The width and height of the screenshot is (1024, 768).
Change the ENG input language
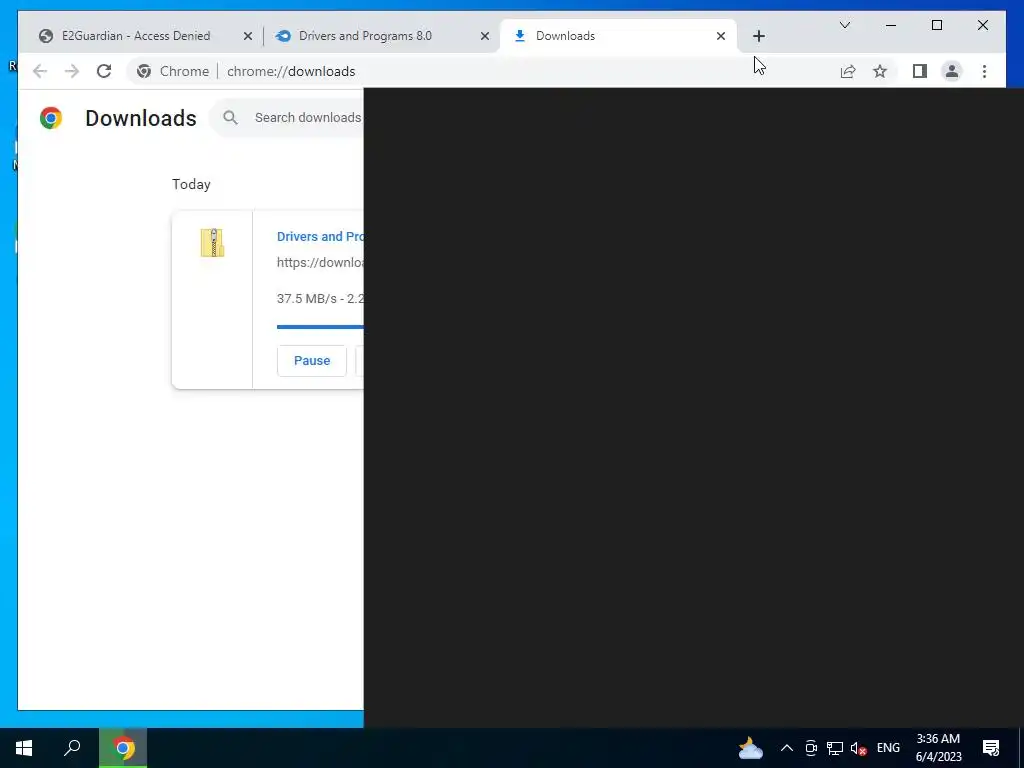pyautogui.click(x=888, y=748)
